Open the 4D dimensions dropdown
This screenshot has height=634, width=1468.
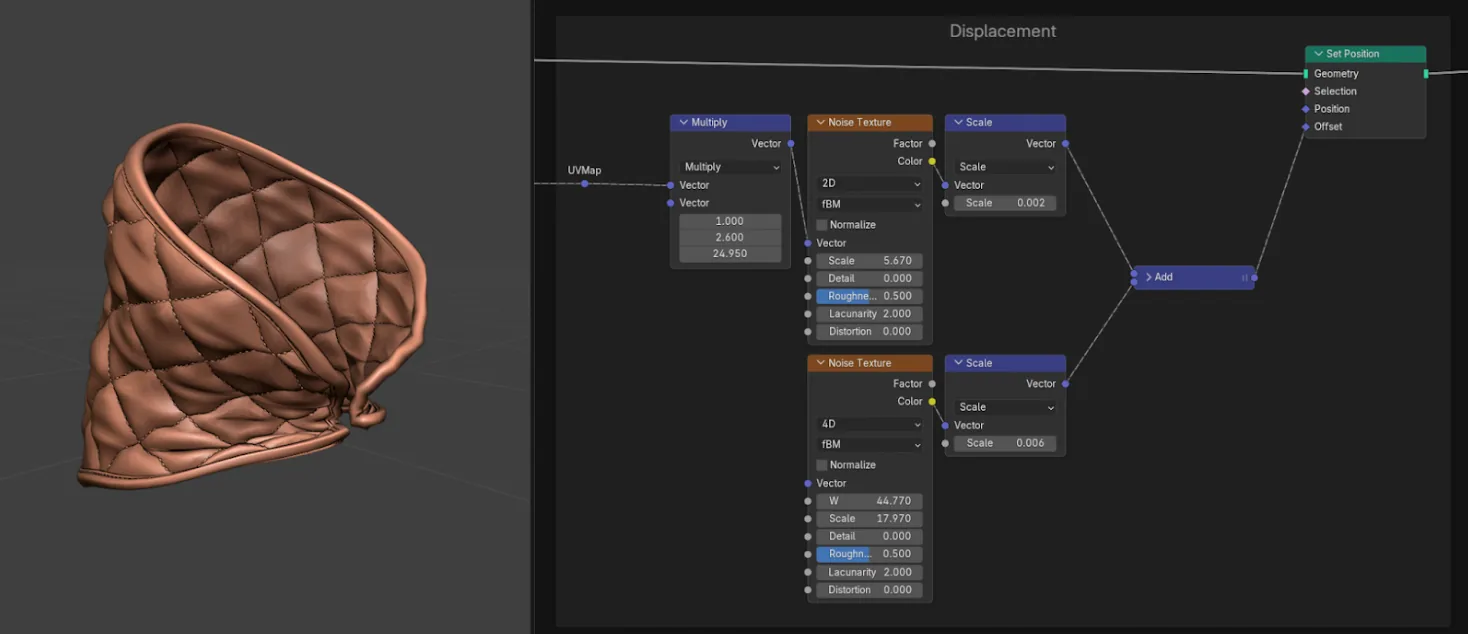pos(870,424)
